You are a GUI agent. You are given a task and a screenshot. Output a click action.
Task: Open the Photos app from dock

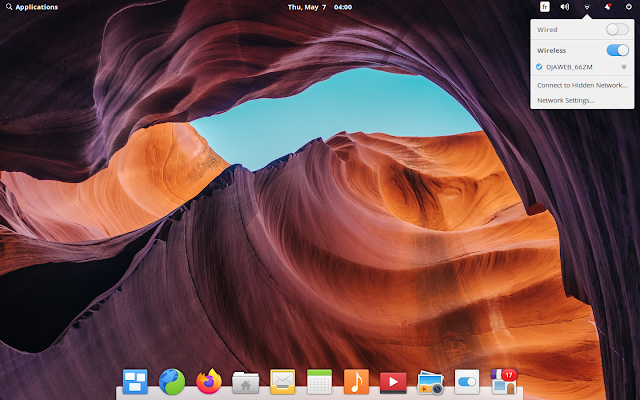pyautogui.click(x=430, y=382)
